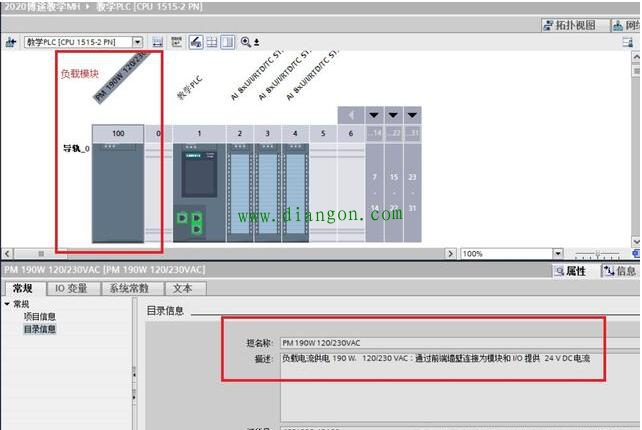642x430 pixels.
Task: Select the AI module in slot 3
Action: (268, 192)
